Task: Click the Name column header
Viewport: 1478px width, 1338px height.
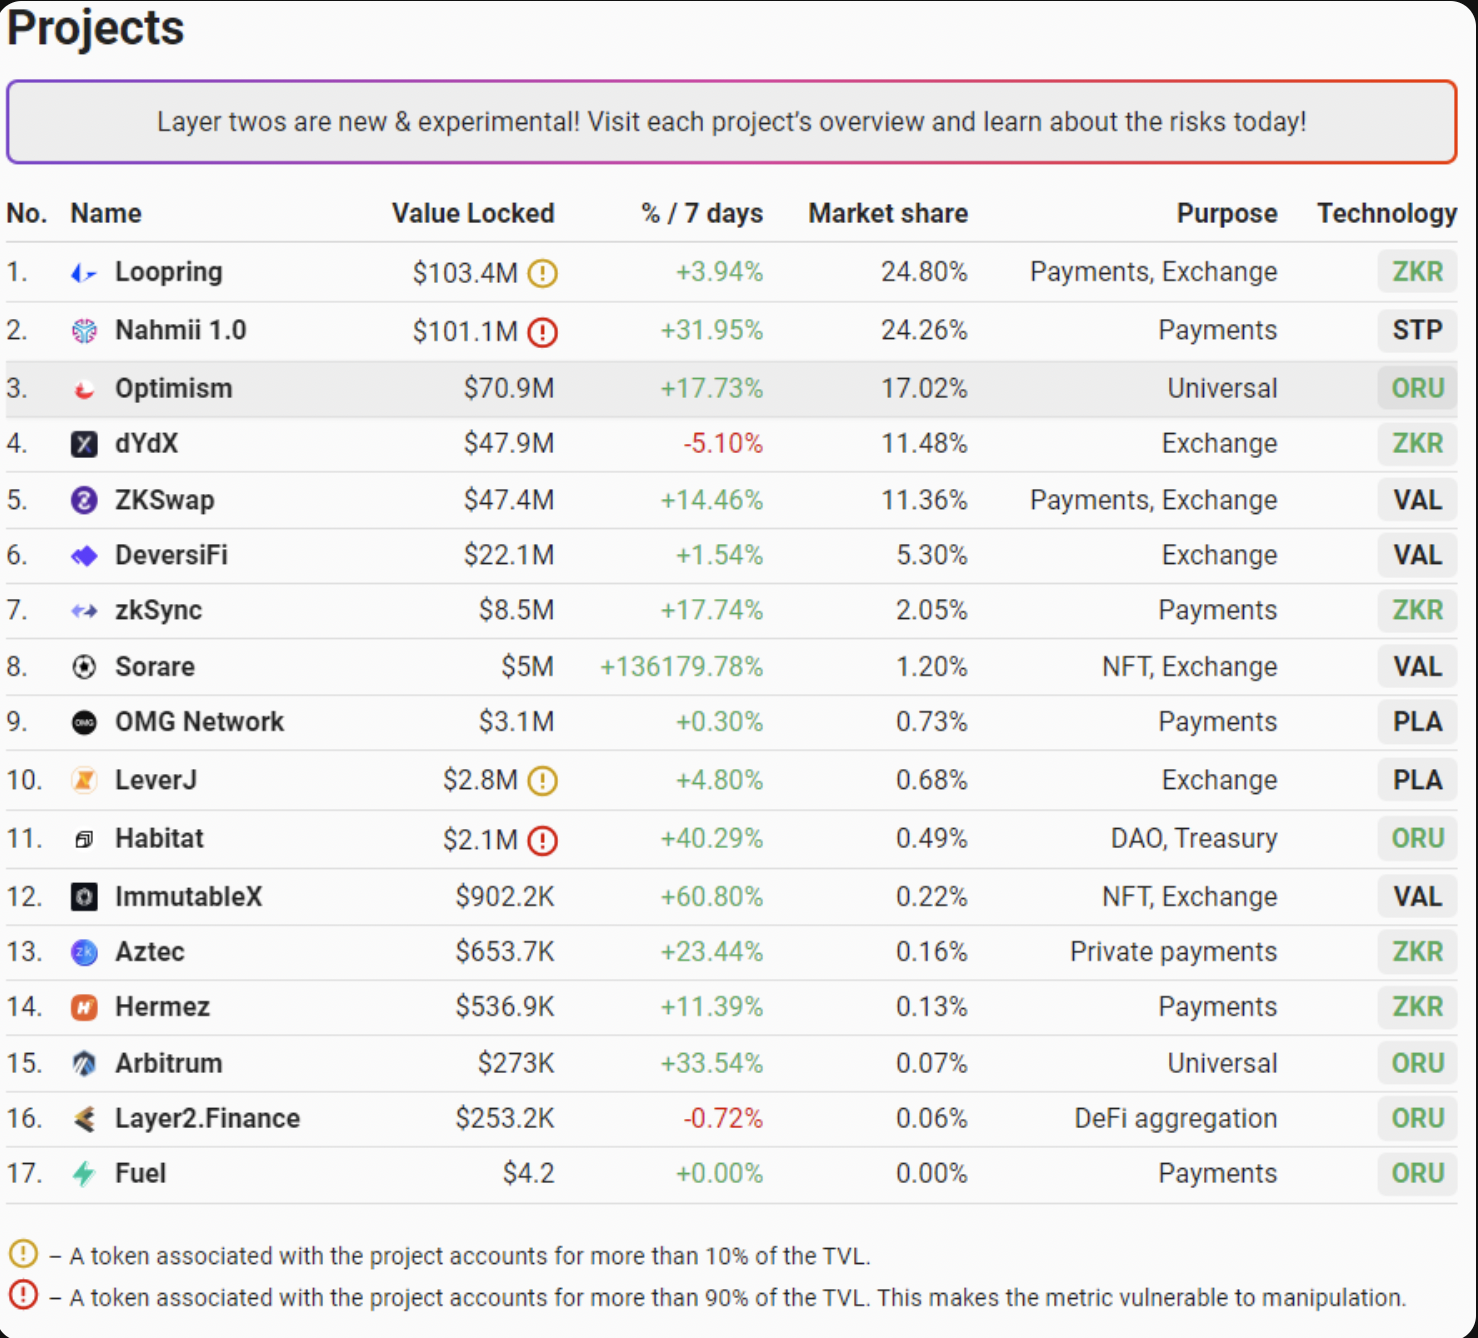Action: pyautogui.click(x=106, y=213)
